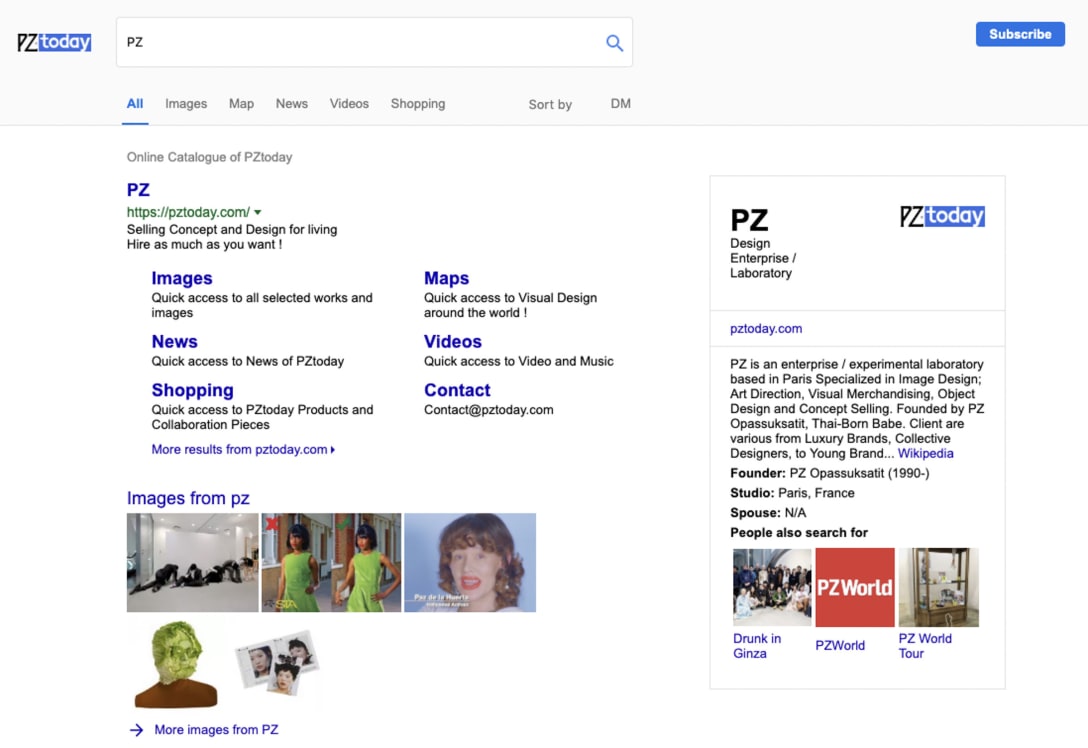Click the PZ World Tour link
The image size is (1088, 748).
point(925,646)
